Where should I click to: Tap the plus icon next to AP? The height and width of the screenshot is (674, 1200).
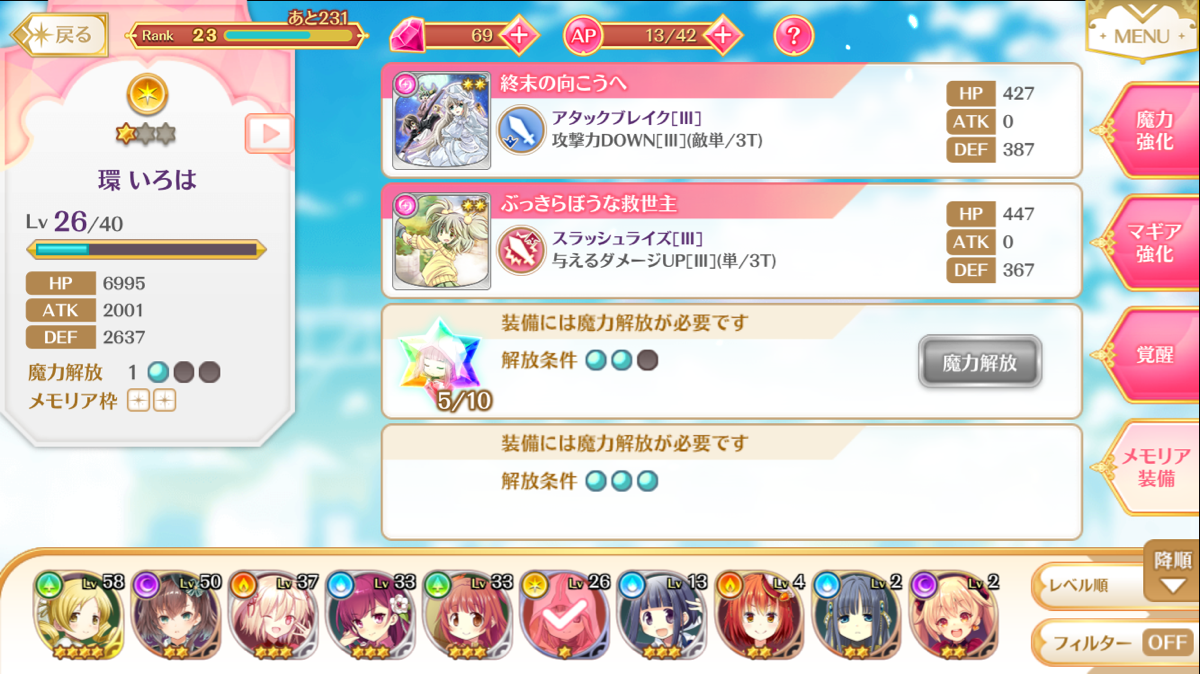point(724,37)
